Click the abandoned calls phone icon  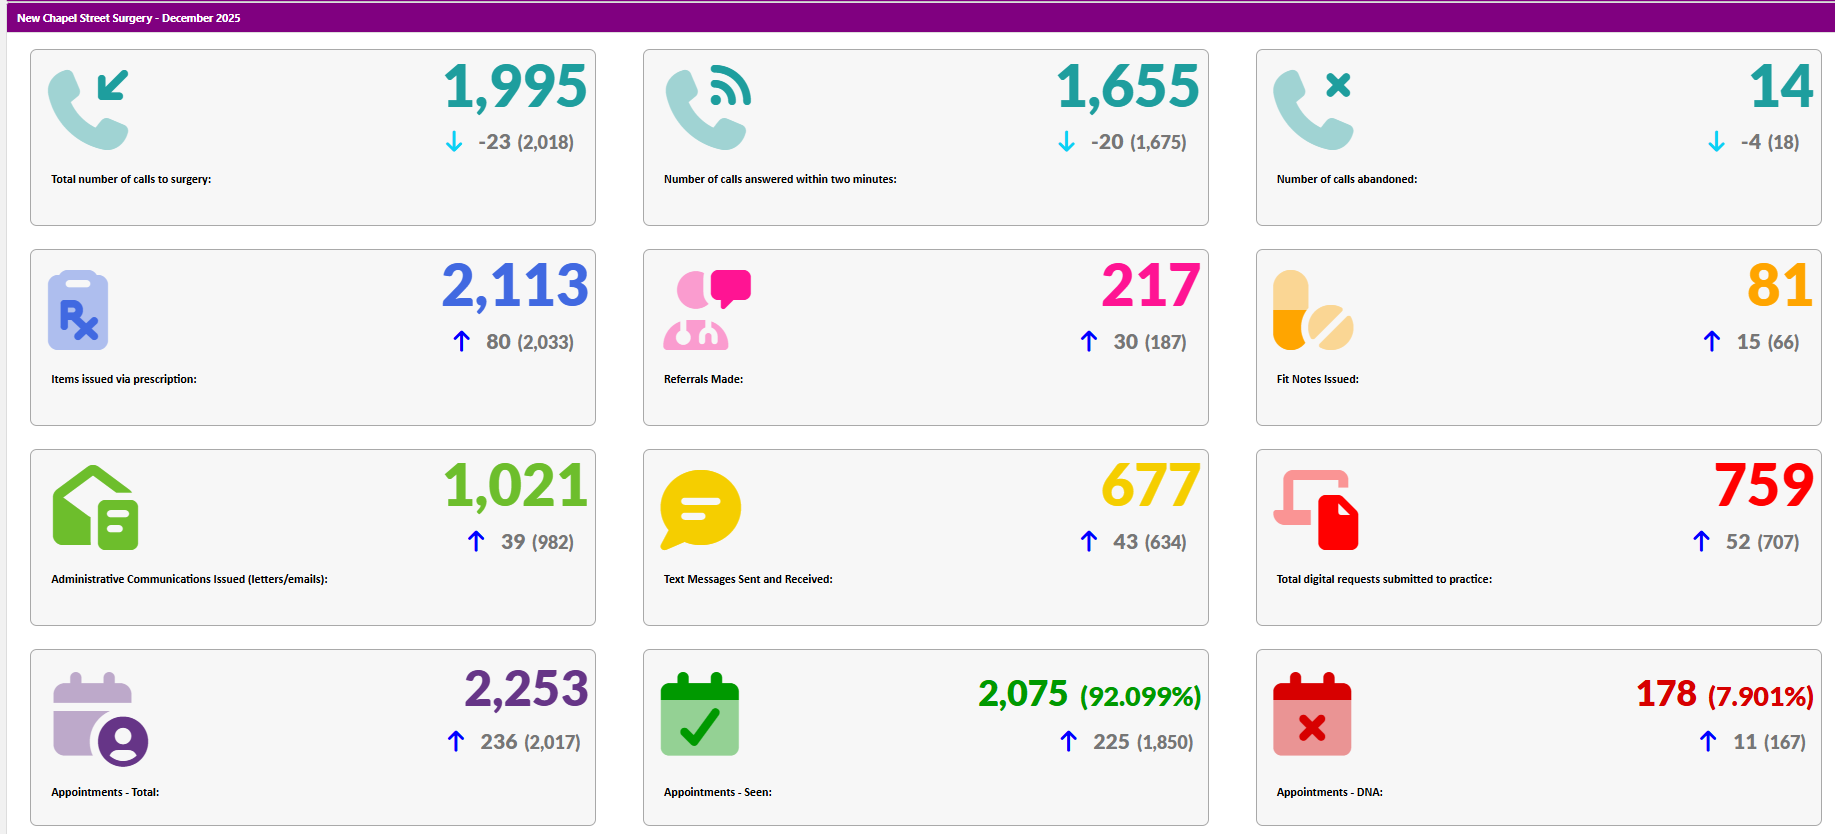1313,109
